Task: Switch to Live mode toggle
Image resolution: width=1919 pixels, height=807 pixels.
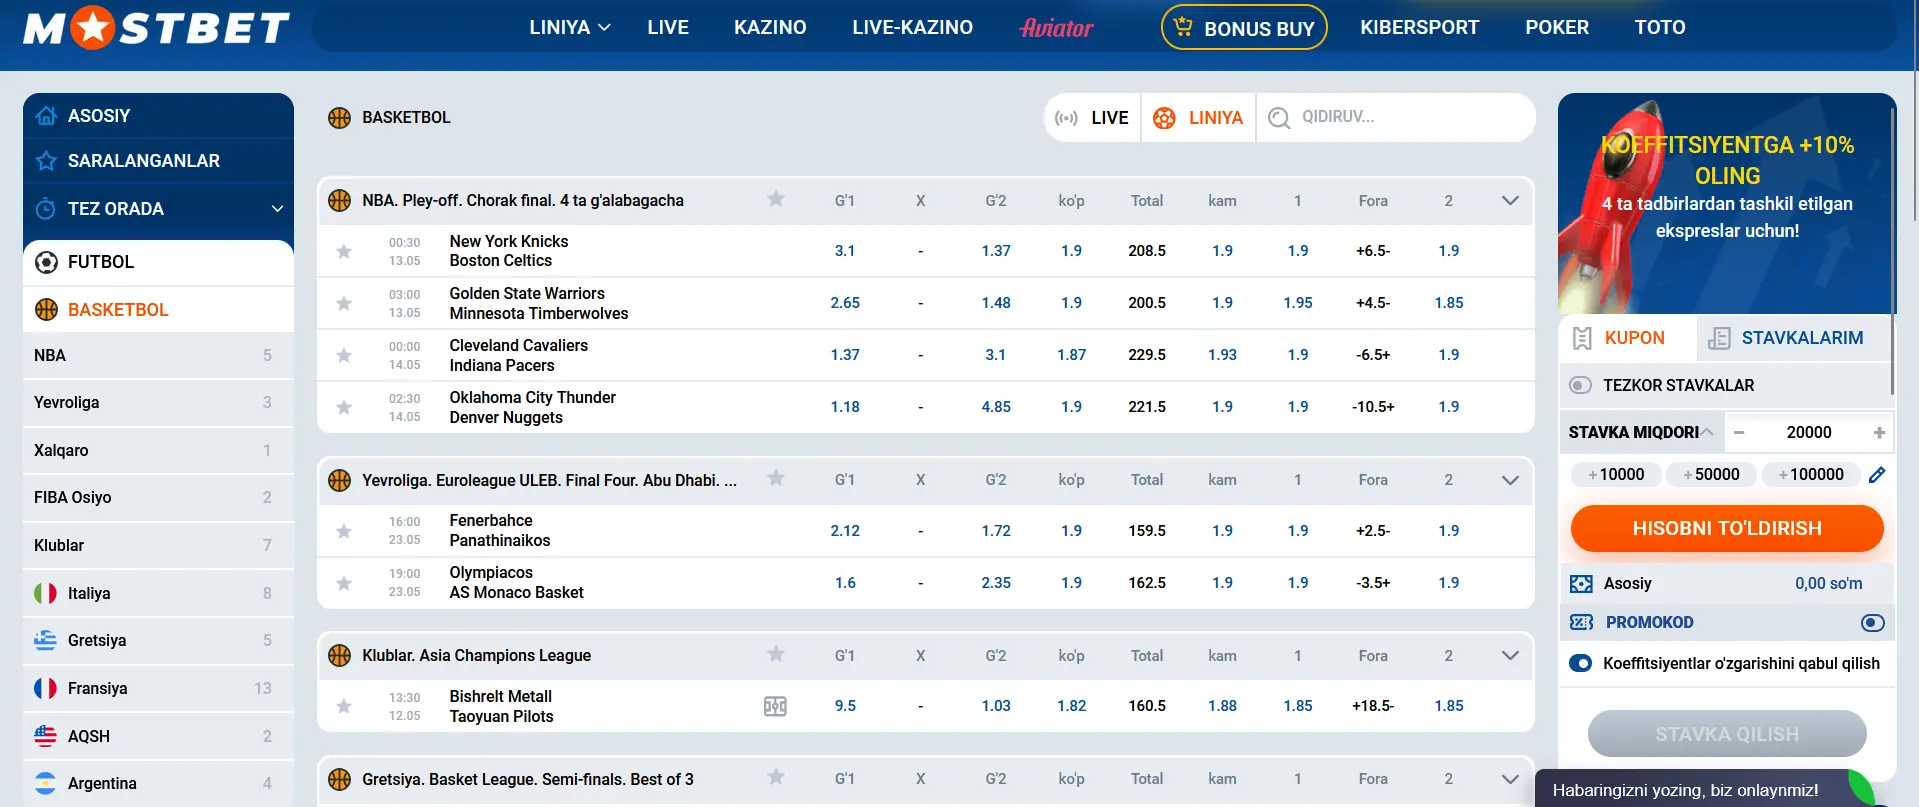Action: tap(1092, 118)
